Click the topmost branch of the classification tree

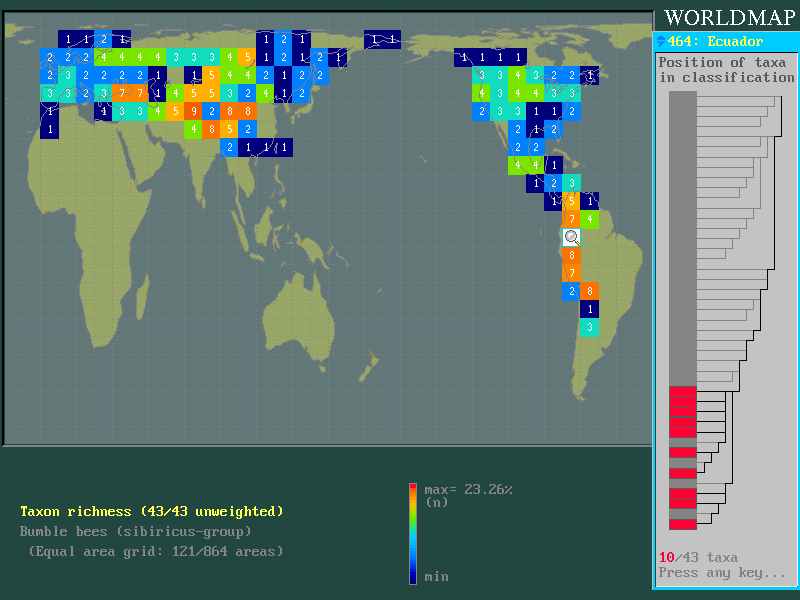click(740, 96)
